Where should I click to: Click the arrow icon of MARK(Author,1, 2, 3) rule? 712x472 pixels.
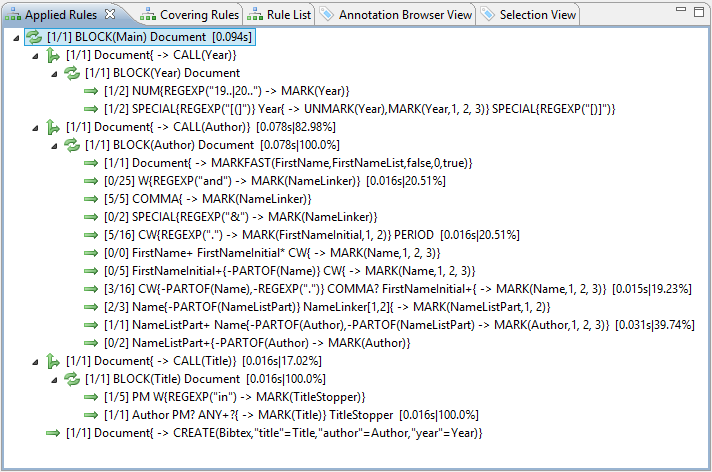point(91,325)
